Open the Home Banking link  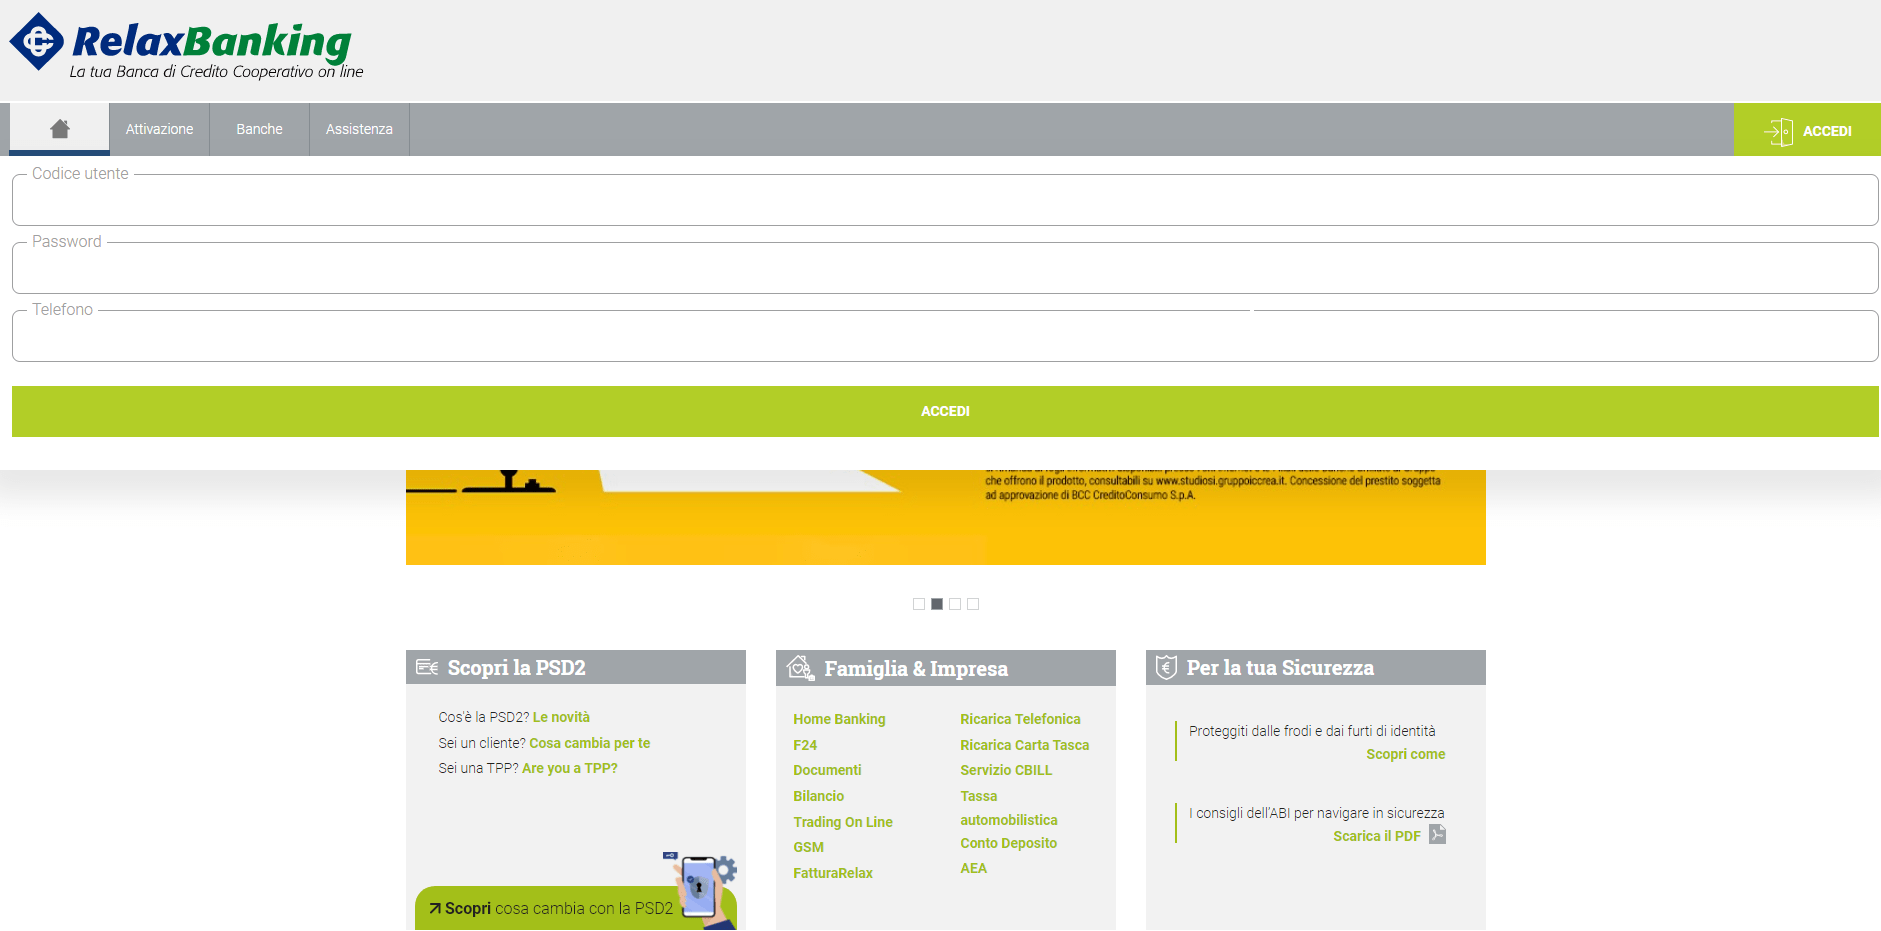click(839, 719)
